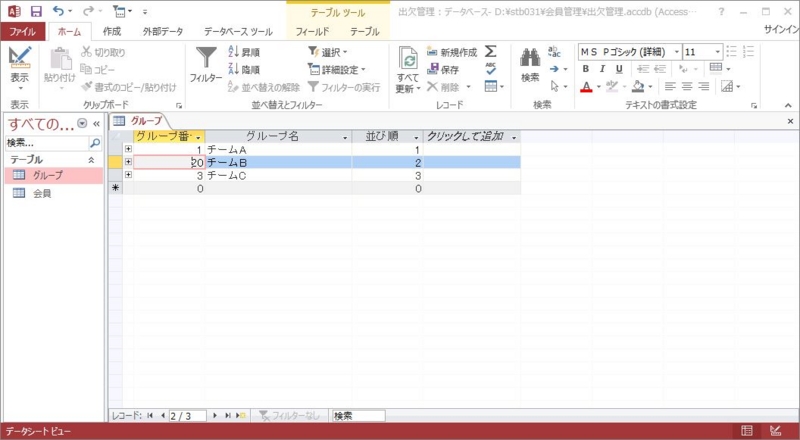Click the Totals sigma icon
The image size is (800, 440).
(x=490, y=52)
